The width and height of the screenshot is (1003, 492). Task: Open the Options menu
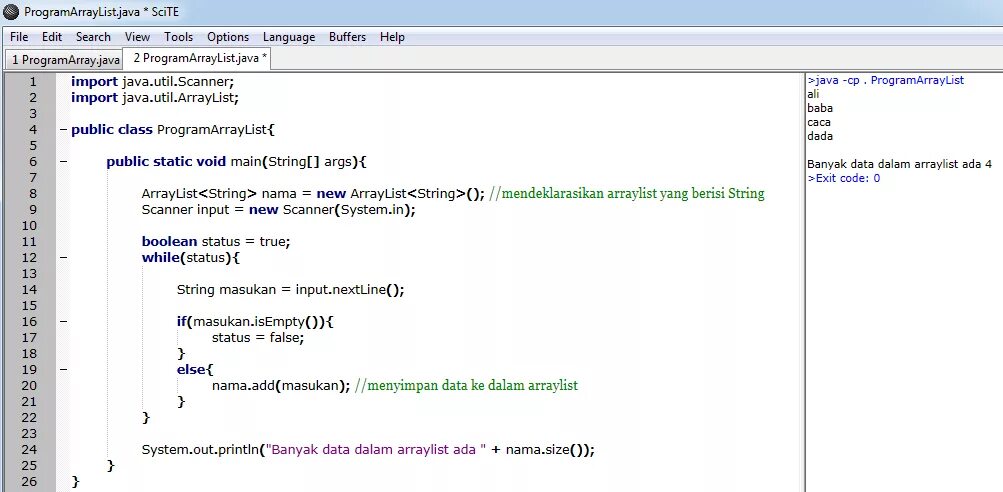[x=228, y=37]
